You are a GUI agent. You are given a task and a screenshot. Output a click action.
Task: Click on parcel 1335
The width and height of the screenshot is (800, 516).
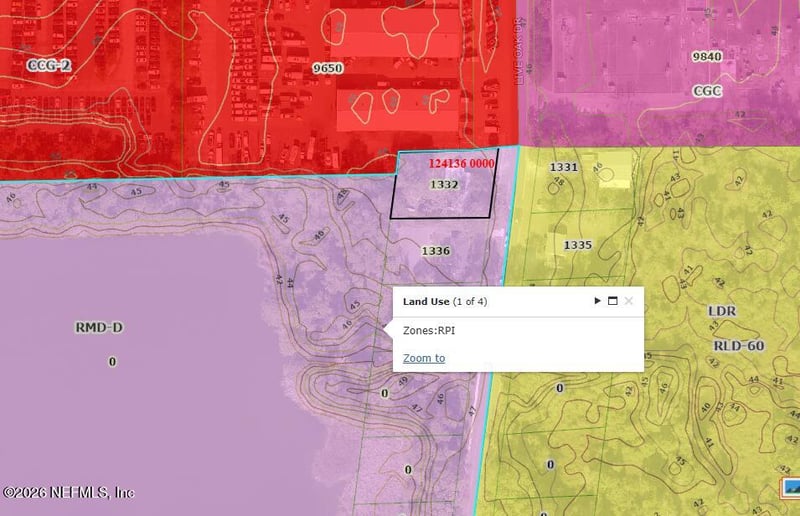[578, 245]
